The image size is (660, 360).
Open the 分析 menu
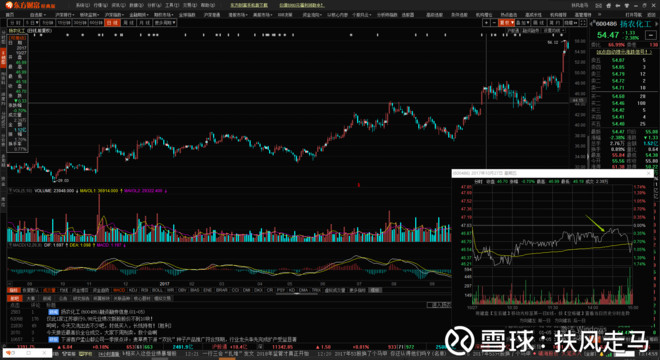tap(154, 5)
